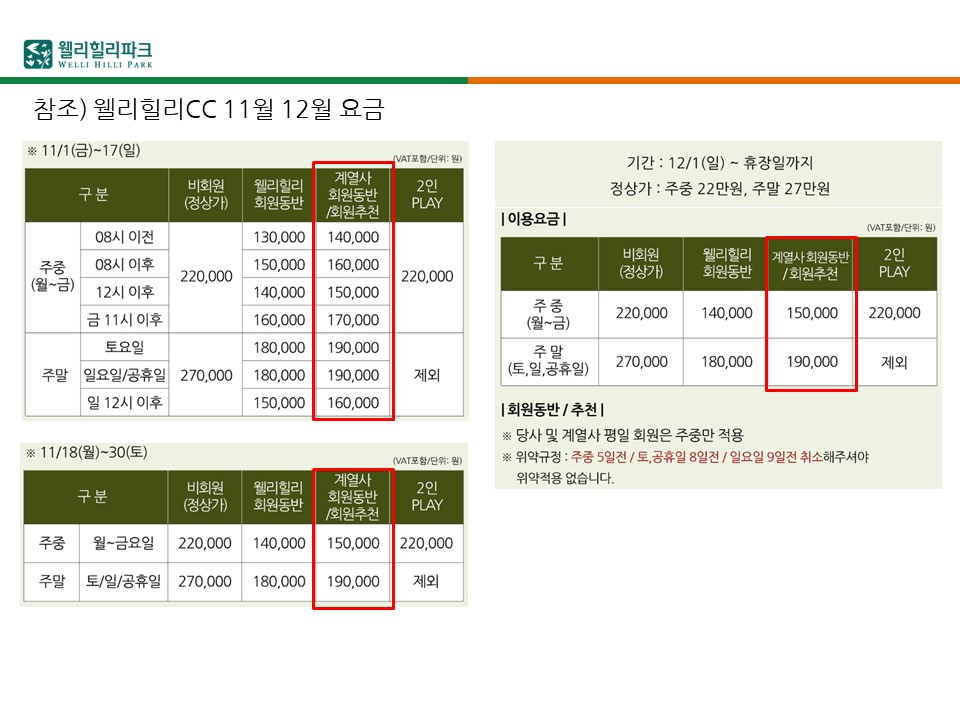Click the weekday '12시 이후' row label under 주중
The width and height of the screenshot is (960, 720).
[x=124, y=292]
